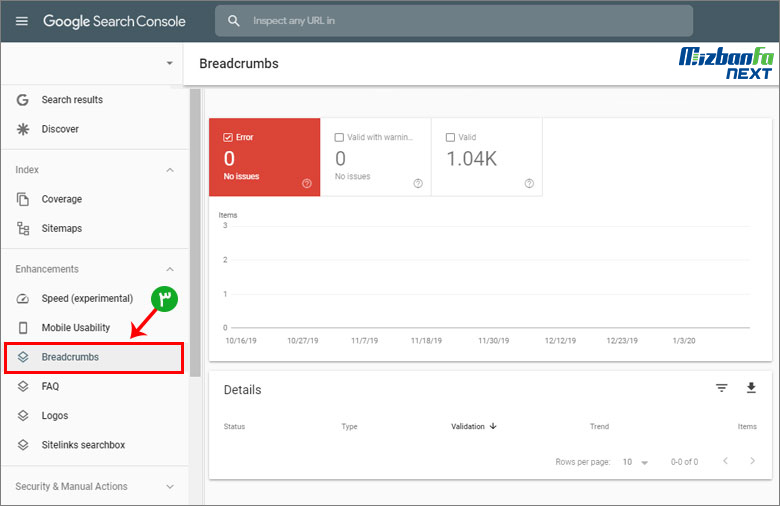Go to next page of details
Viewport: 780px width, 506px height.
752,461
